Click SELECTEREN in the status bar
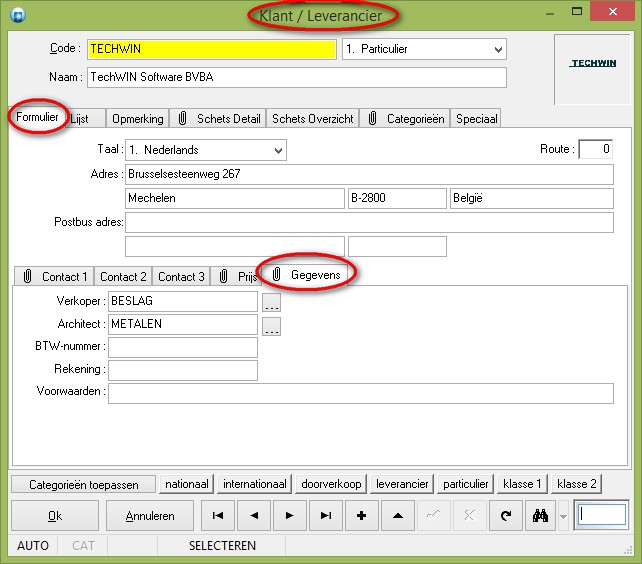 pos(222,546)
